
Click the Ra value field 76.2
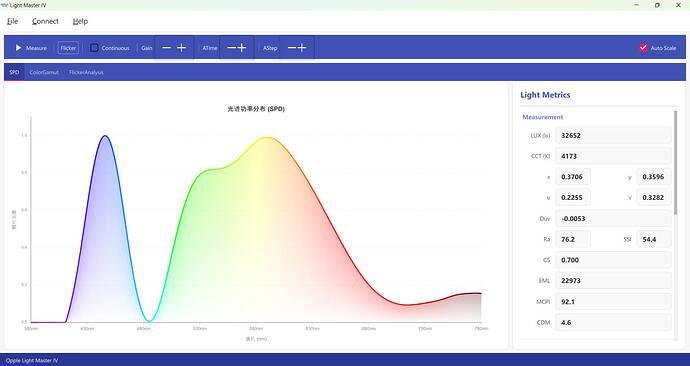573,239
